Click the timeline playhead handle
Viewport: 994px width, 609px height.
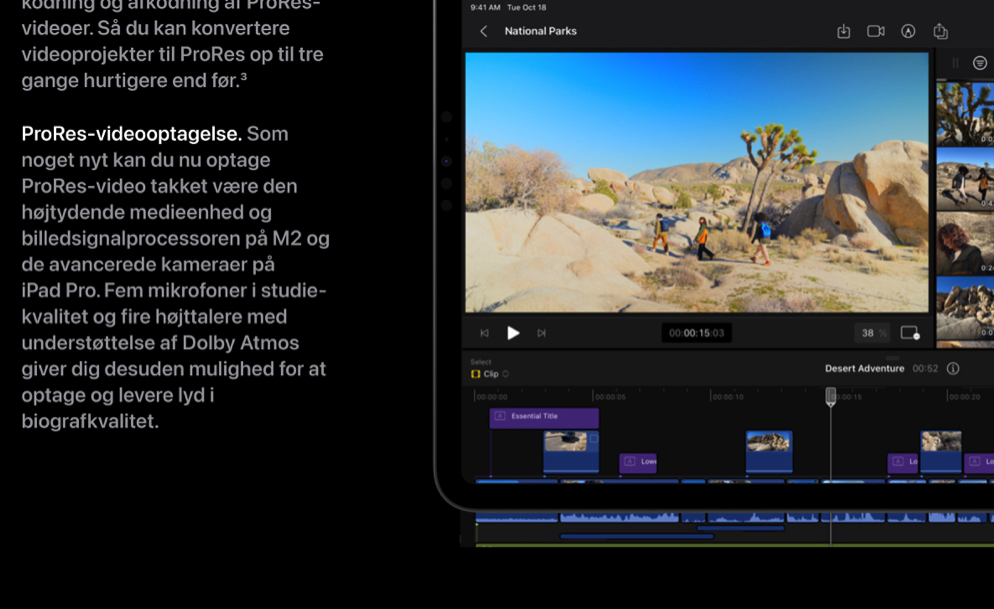pyautogui.click(x=830, y=396)
